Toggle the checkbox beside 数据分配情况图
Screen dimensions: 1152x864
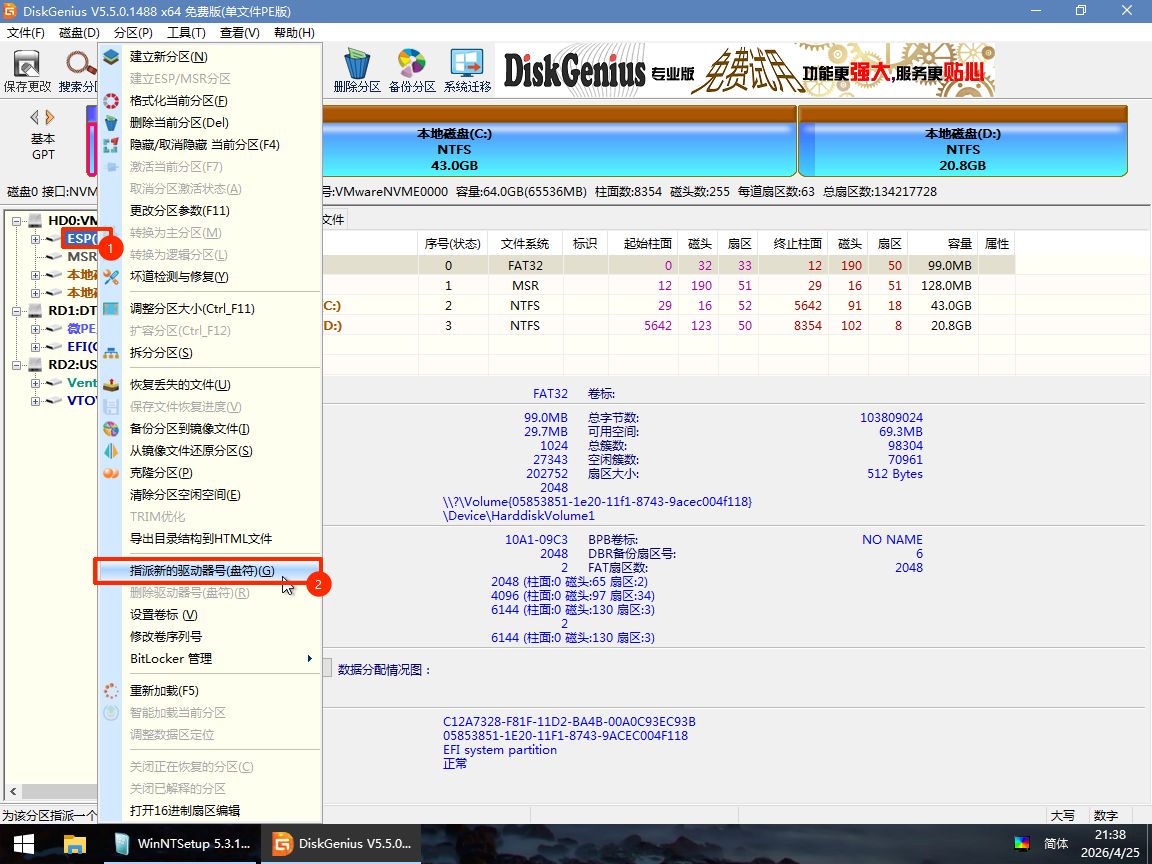[x=326, y=667]
